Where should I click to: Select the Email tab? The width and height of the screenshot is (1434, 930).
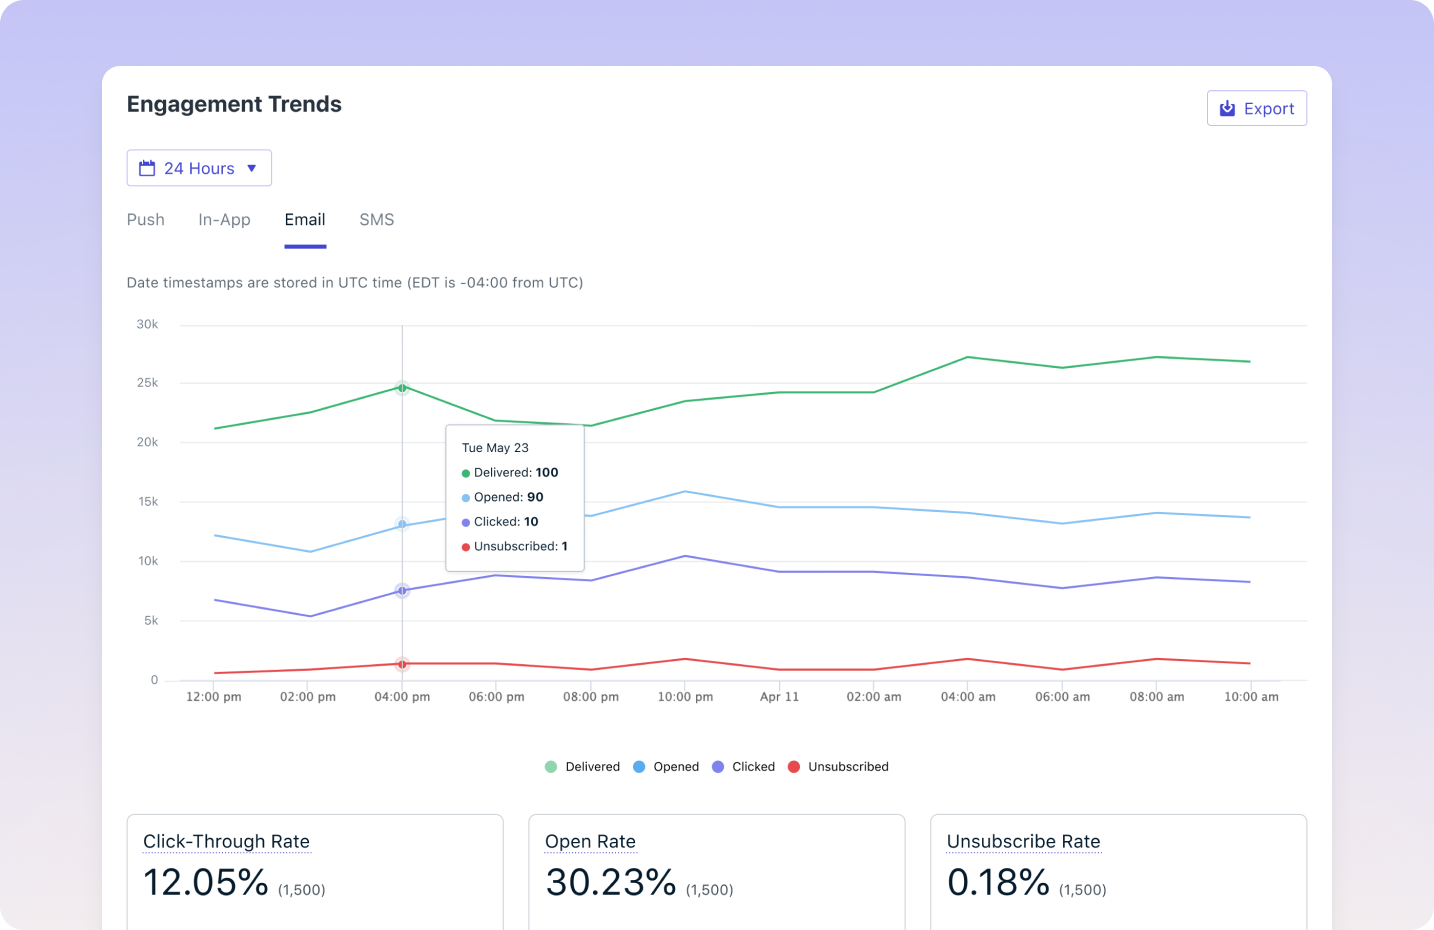(305, 220)
